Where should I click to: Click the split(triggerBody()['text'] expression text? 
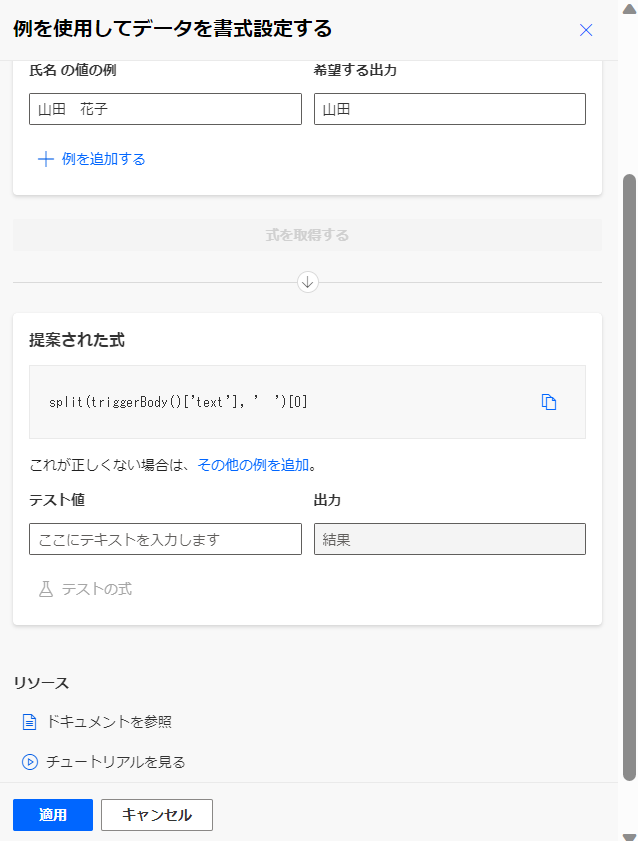click(178, 402)
